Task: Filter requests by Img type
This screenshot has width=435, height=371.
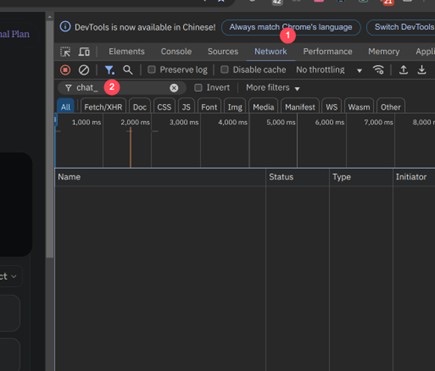Action: point(235,107)
